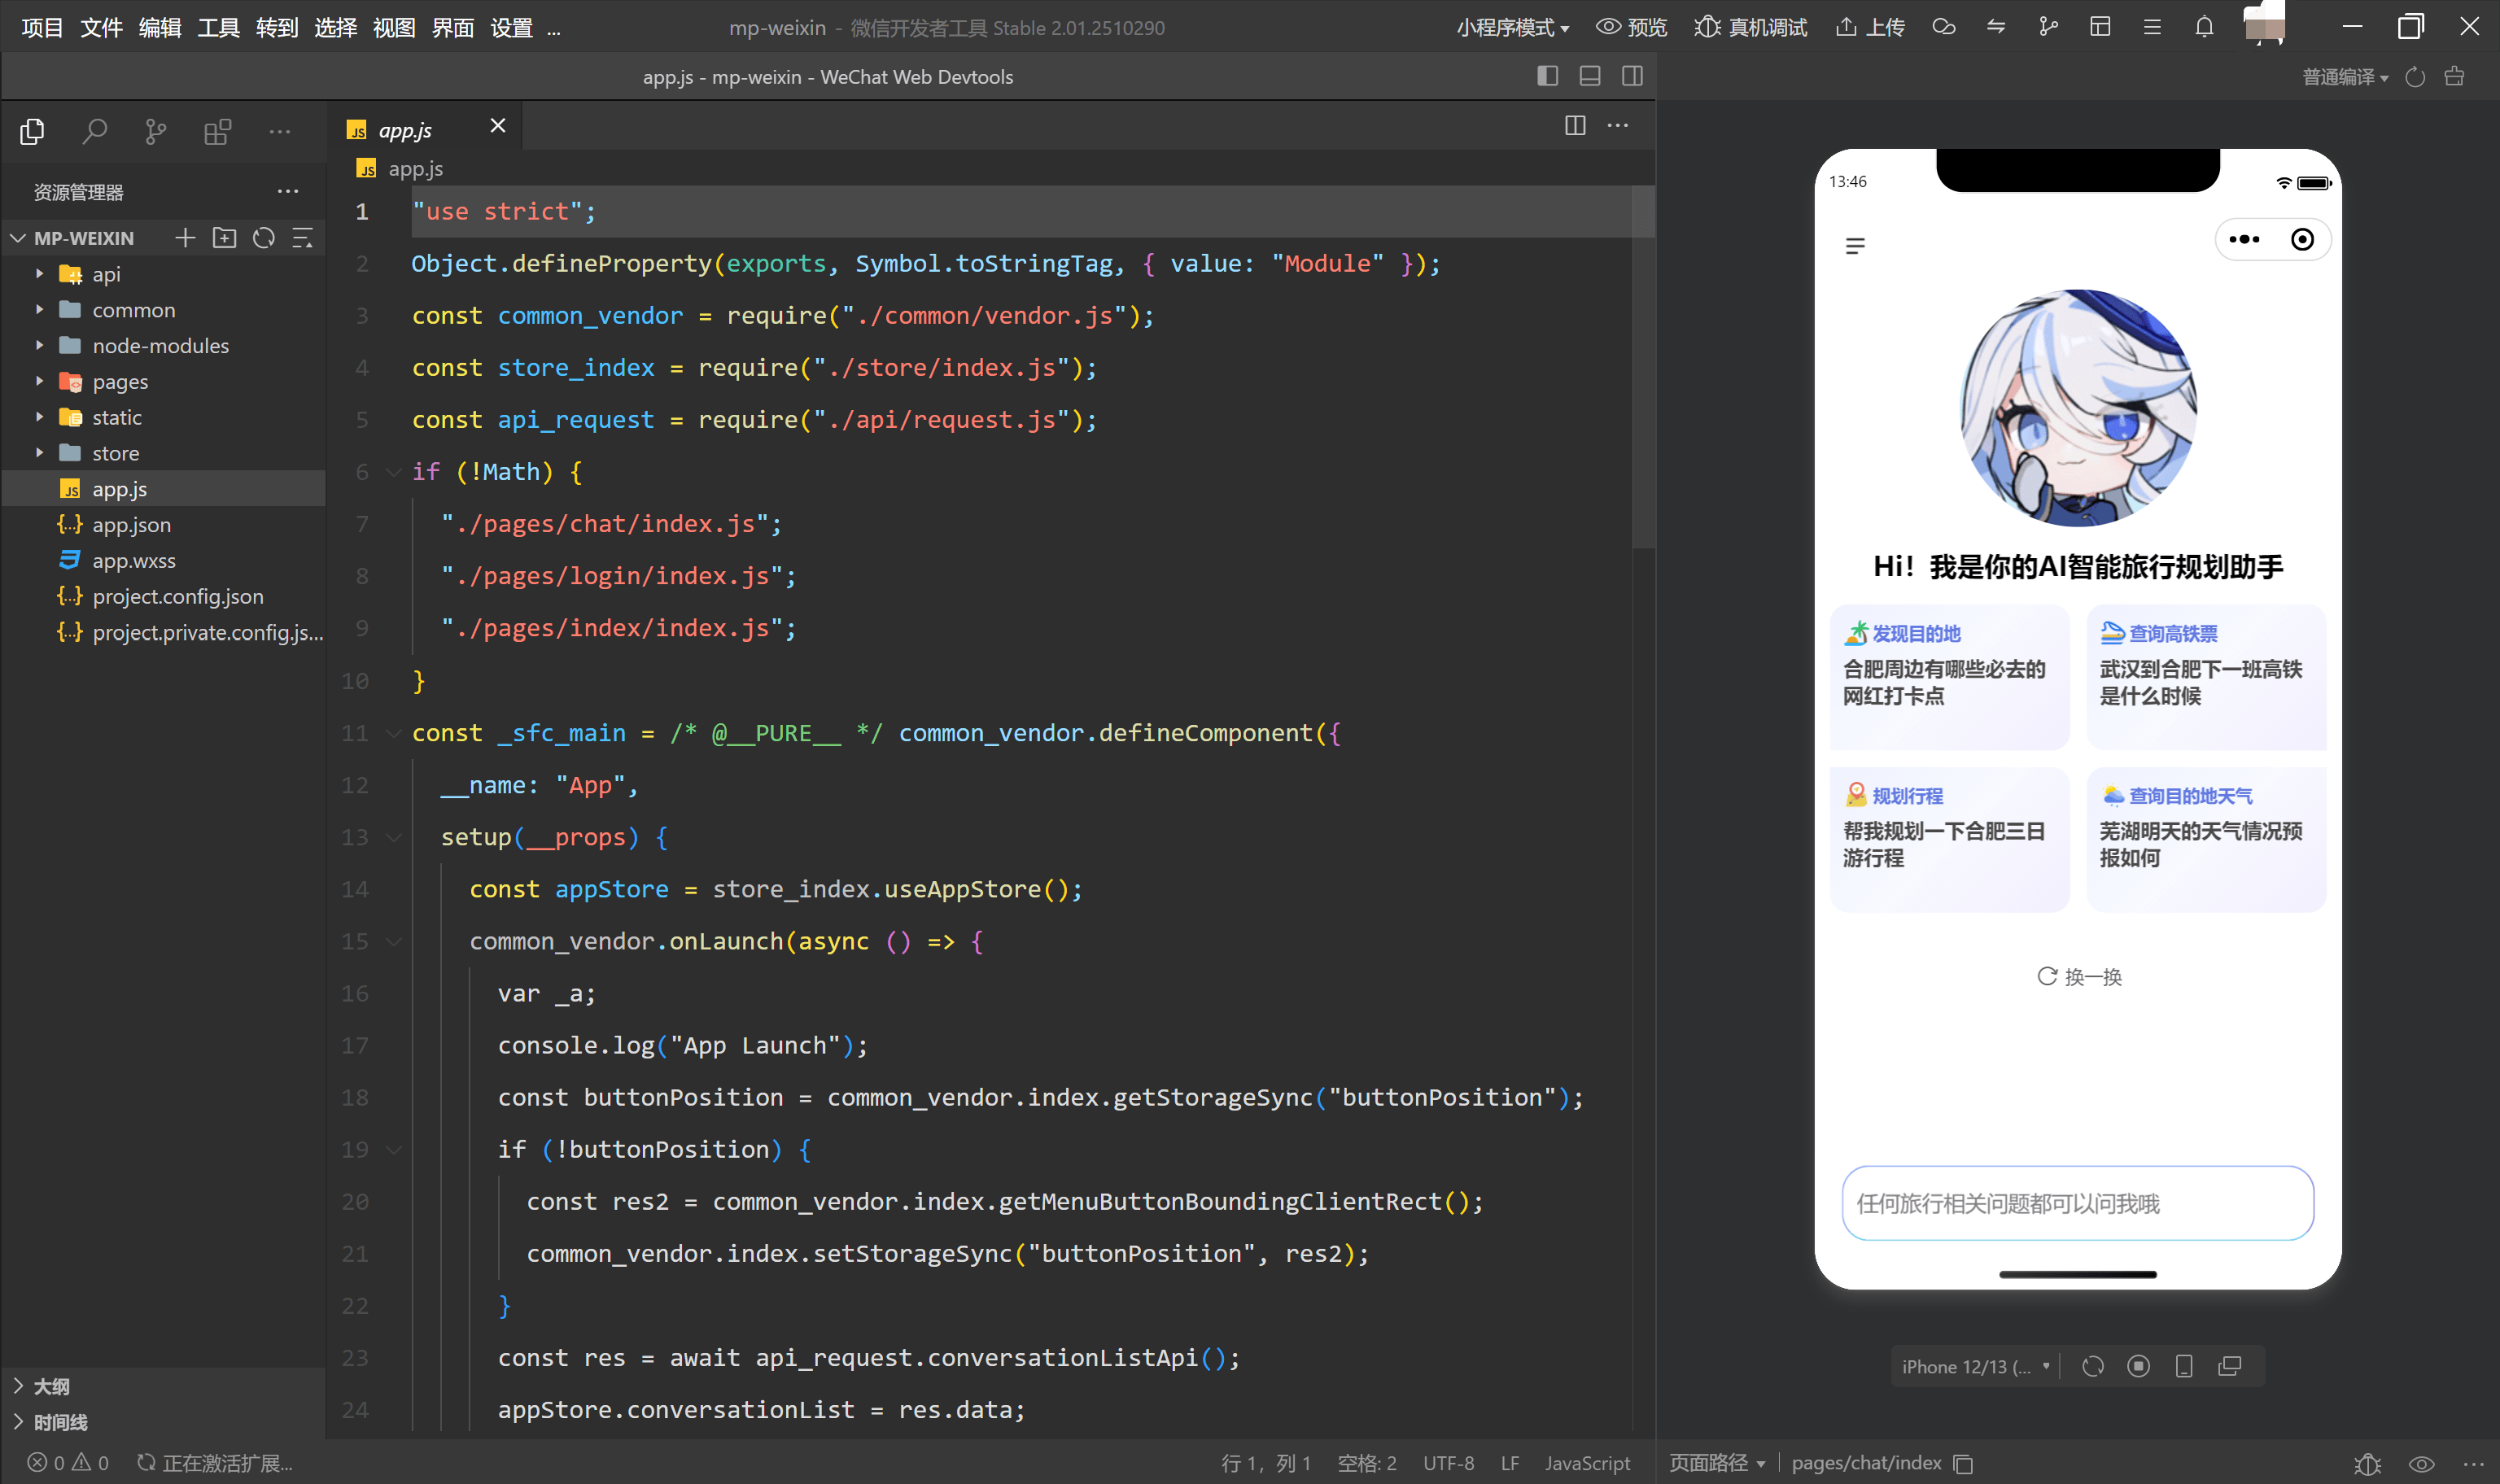Open the 工具 menu
Viewport: 2500px width, 1484px height.
[218, 28]
